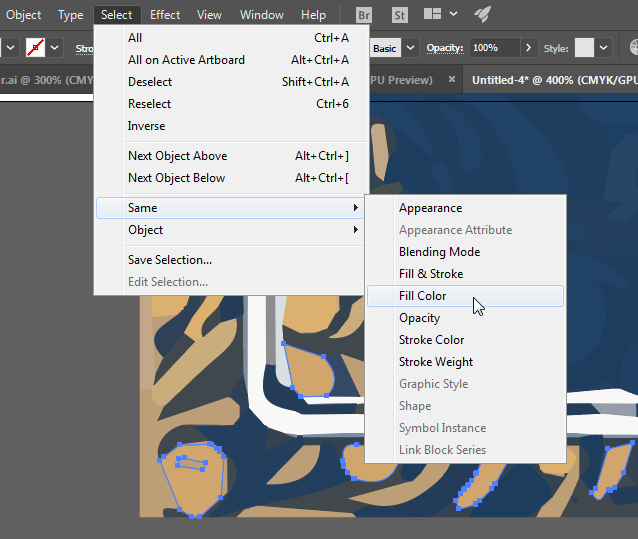Open the fill swatch dropdown arrow
This screenshot has height=539, width=638.
pyautogui.click(x=10, y=48)
